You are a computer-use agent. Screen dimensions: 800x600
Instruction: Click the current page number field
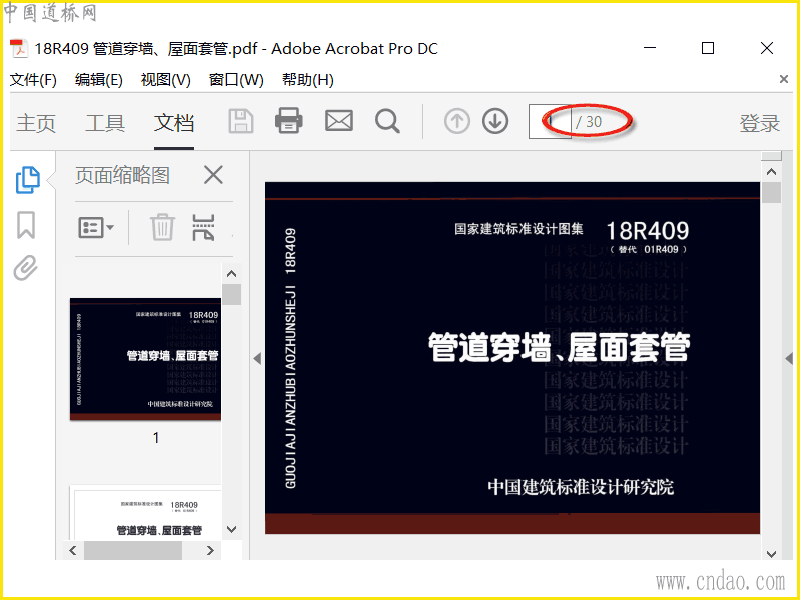coord(550,121)
